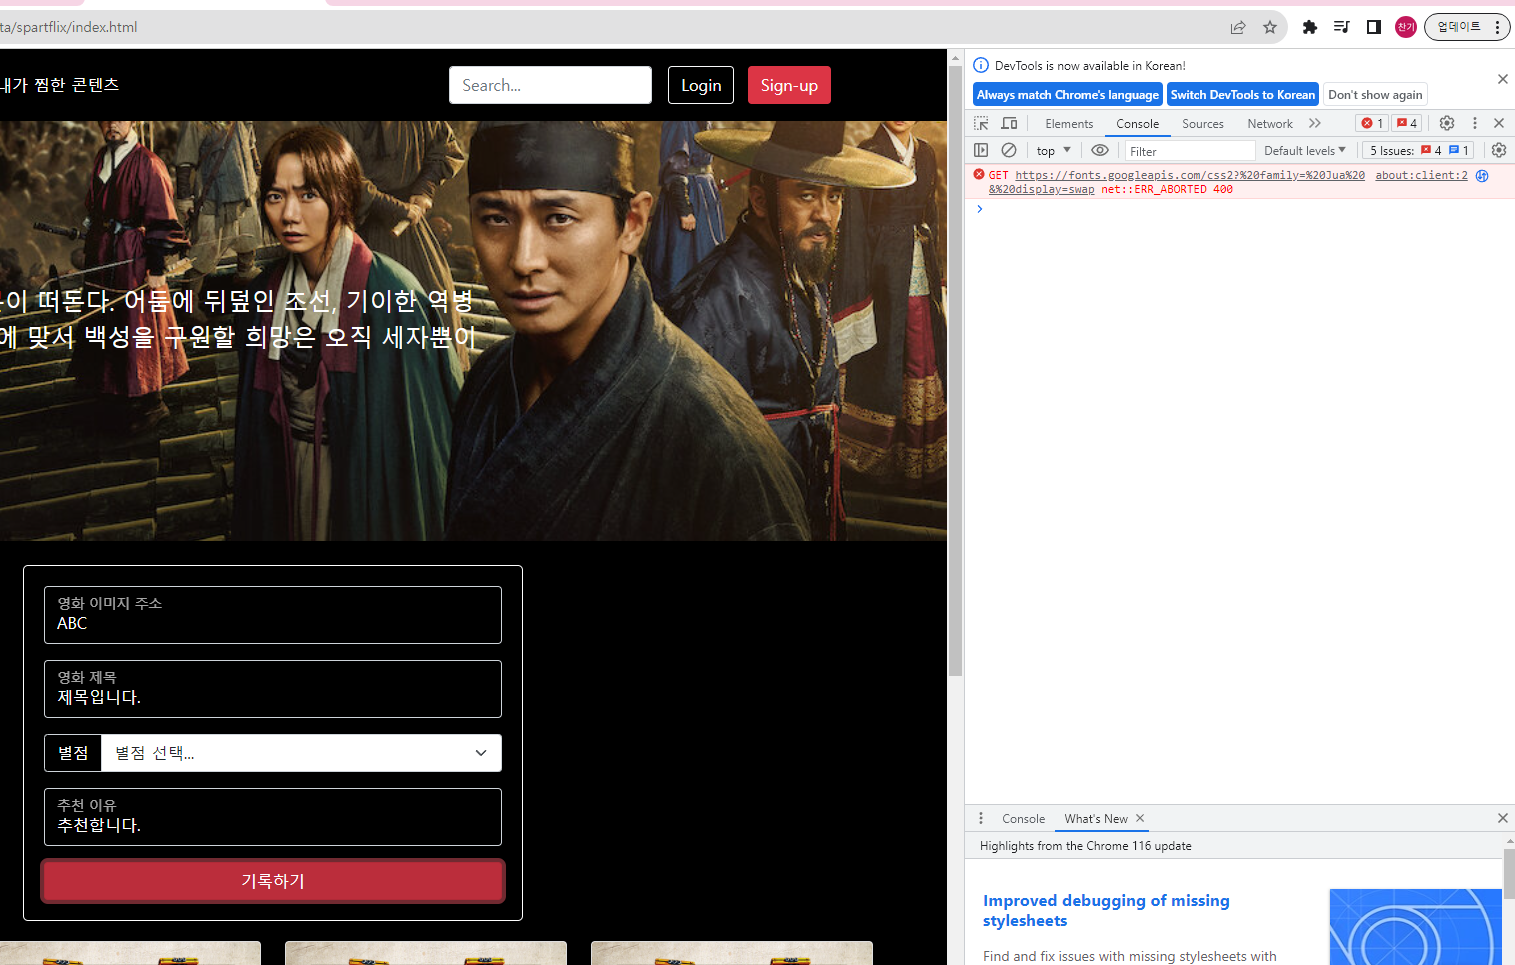Open the drawer three-dot menu
Viewport: 1515px width, 965px height.
pyautogui.click(x=981, y=818)
